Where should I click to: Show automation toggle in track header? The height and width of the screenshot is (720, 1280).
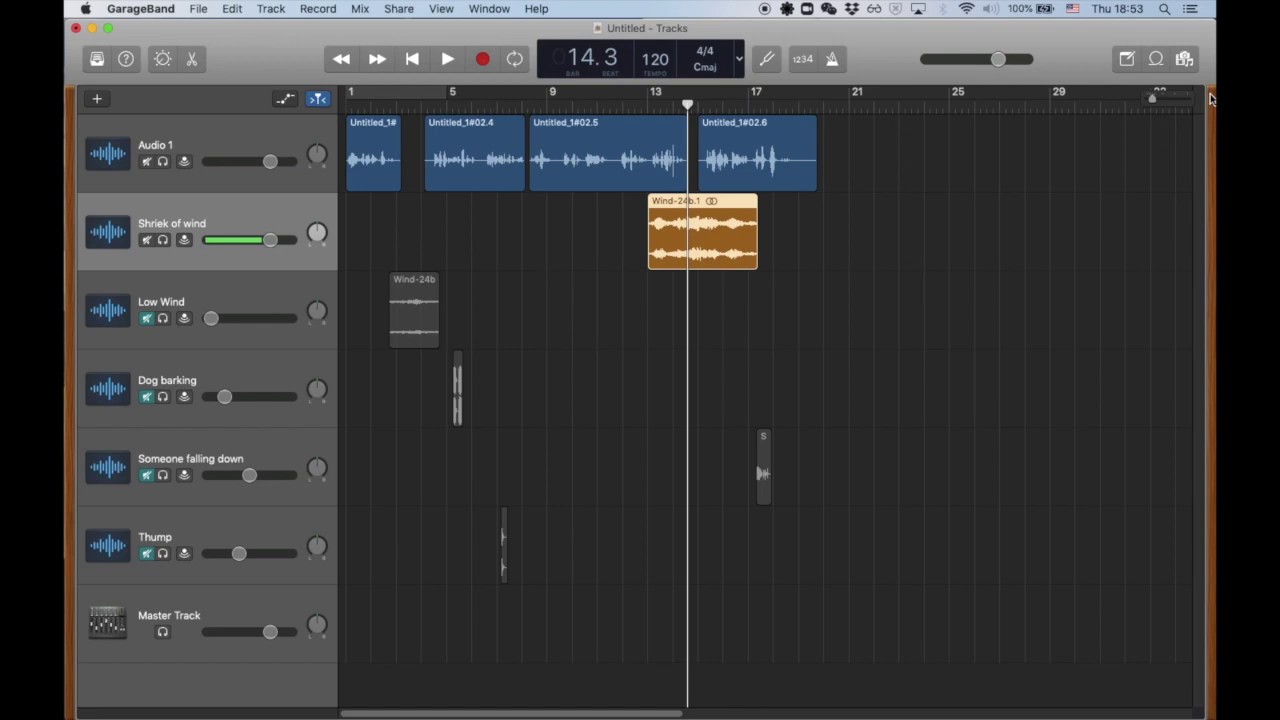click(285, 99)
